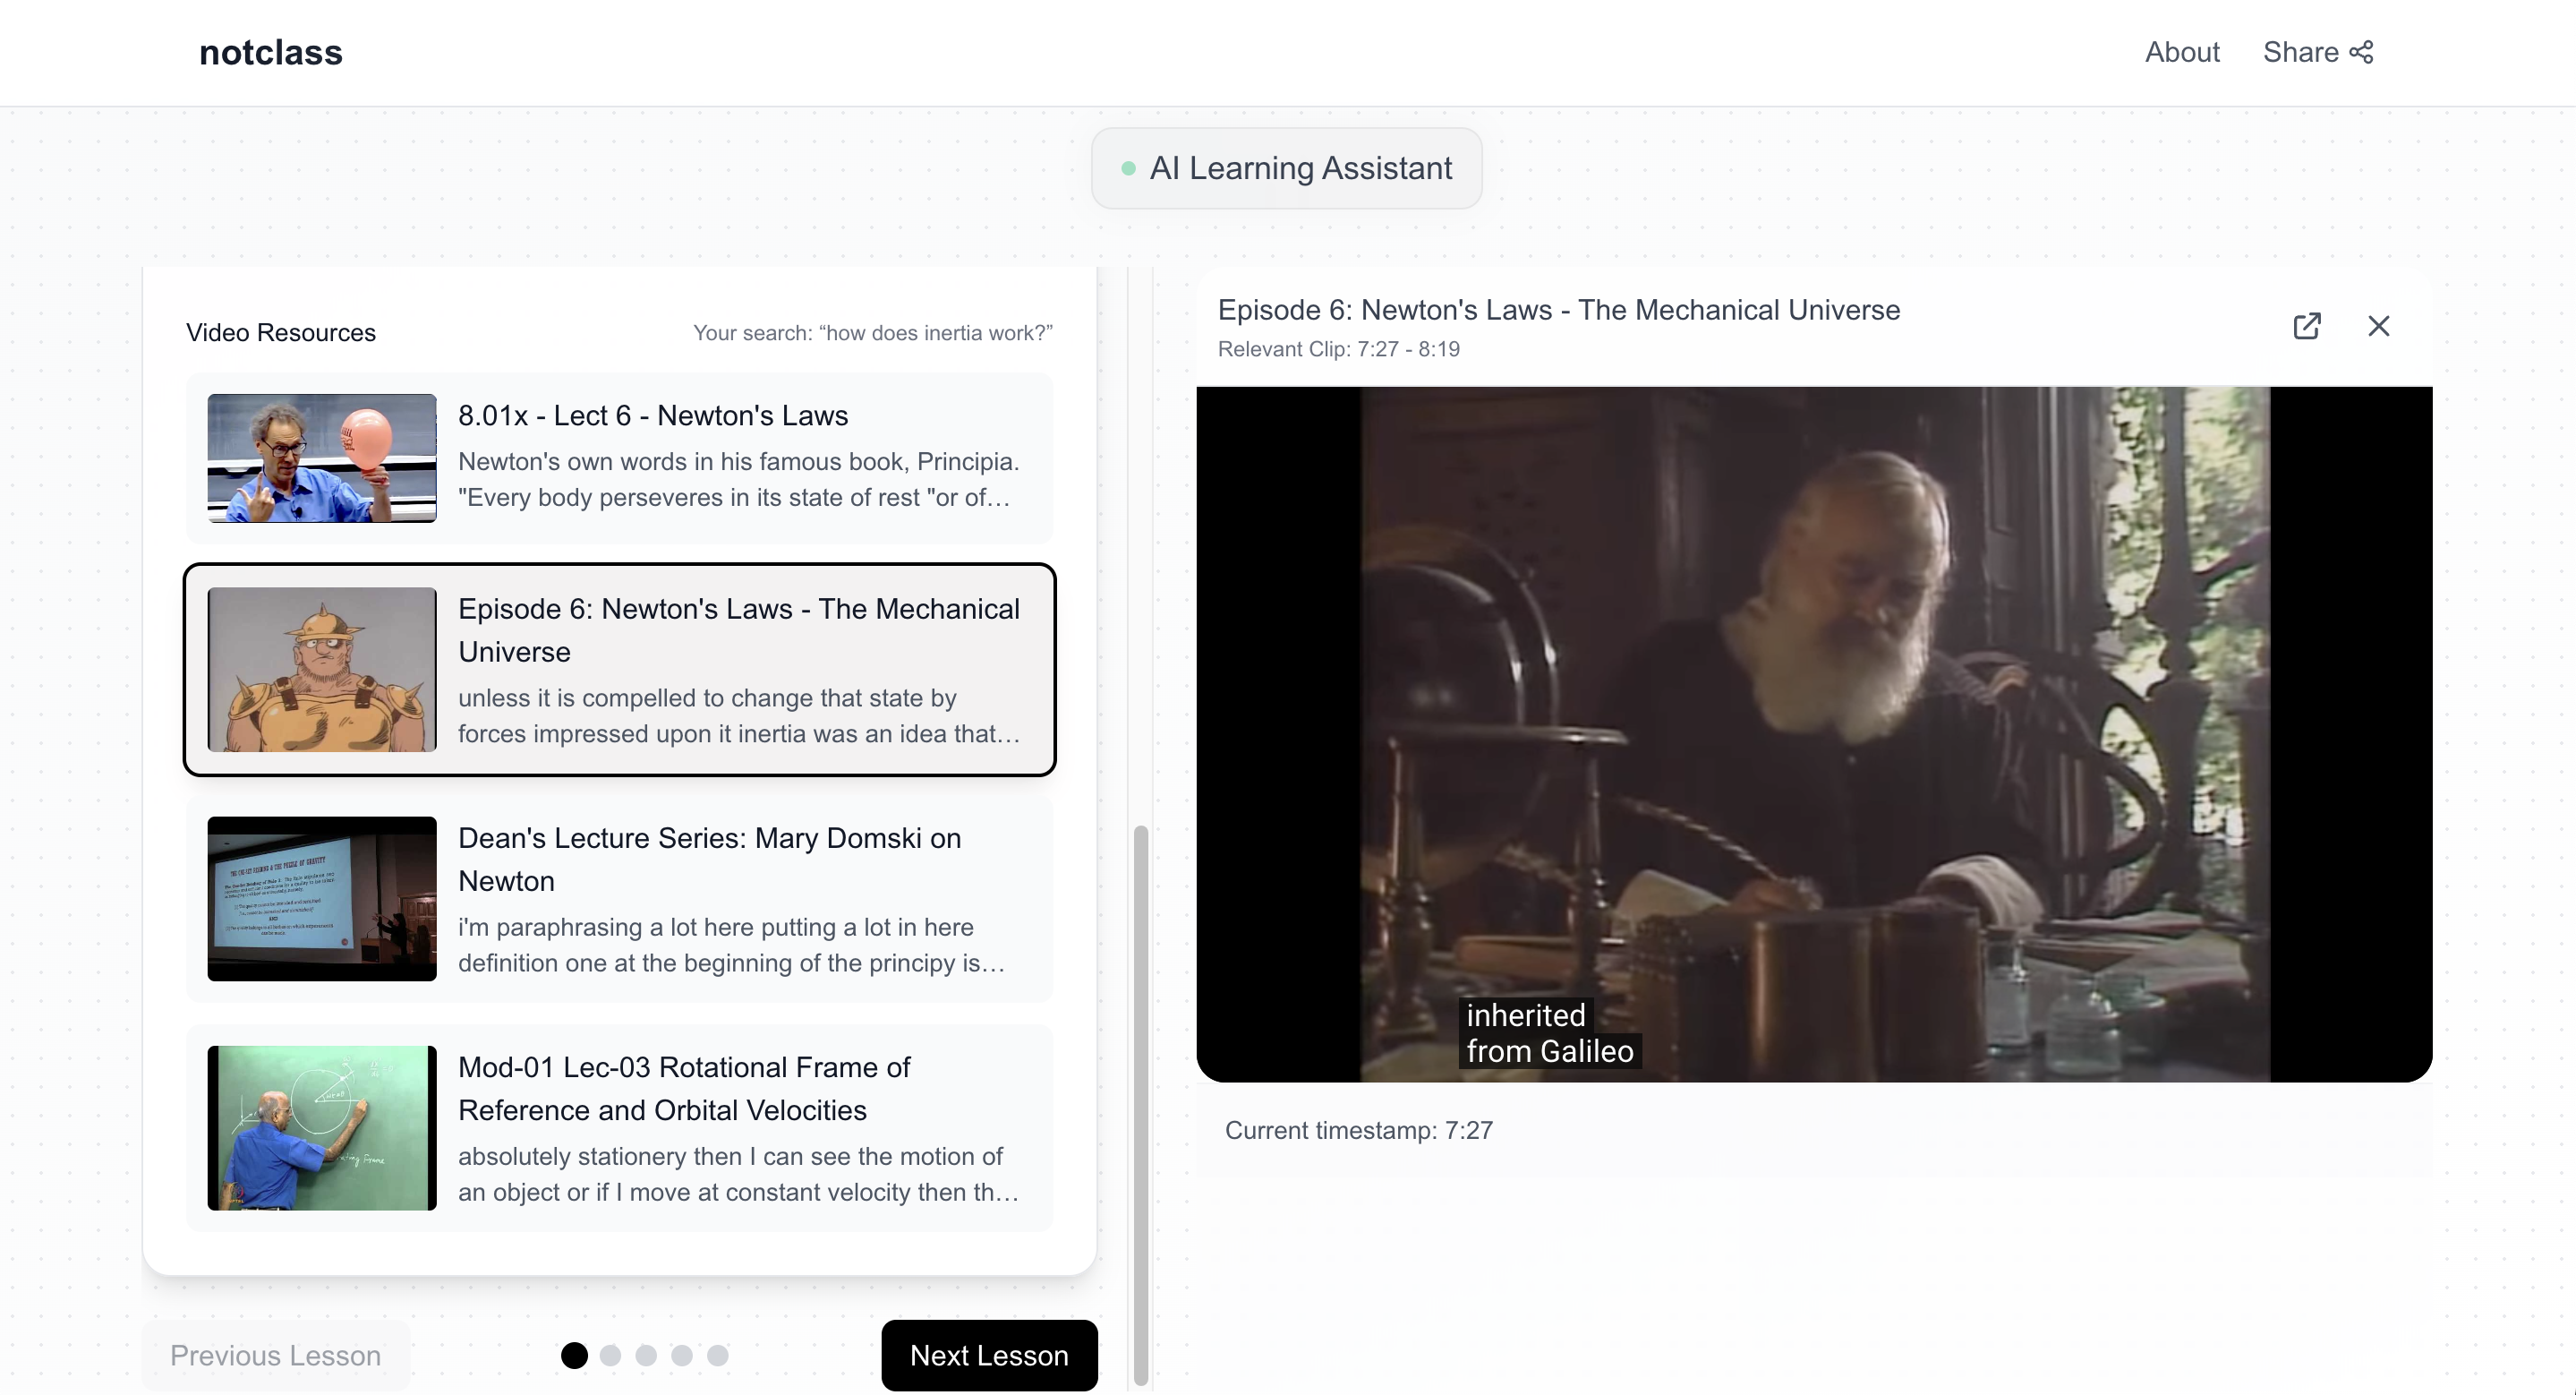Jump to the fifth pagination dot

718,1355
